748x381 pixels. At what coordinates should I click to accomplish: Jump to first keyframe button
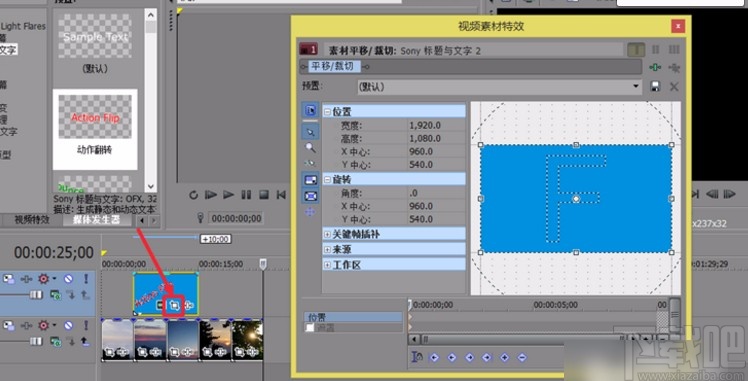(434, 357)
